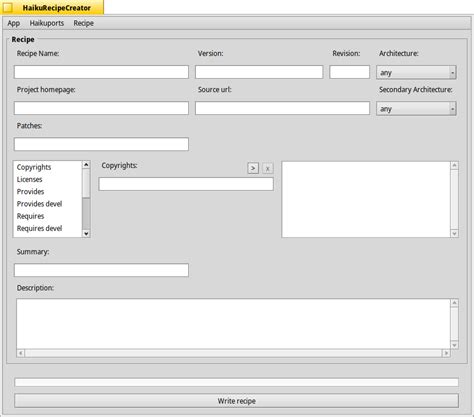Open the Recipe menu
This screenshot has width=474, height=417.
click(x=83, y=23)
